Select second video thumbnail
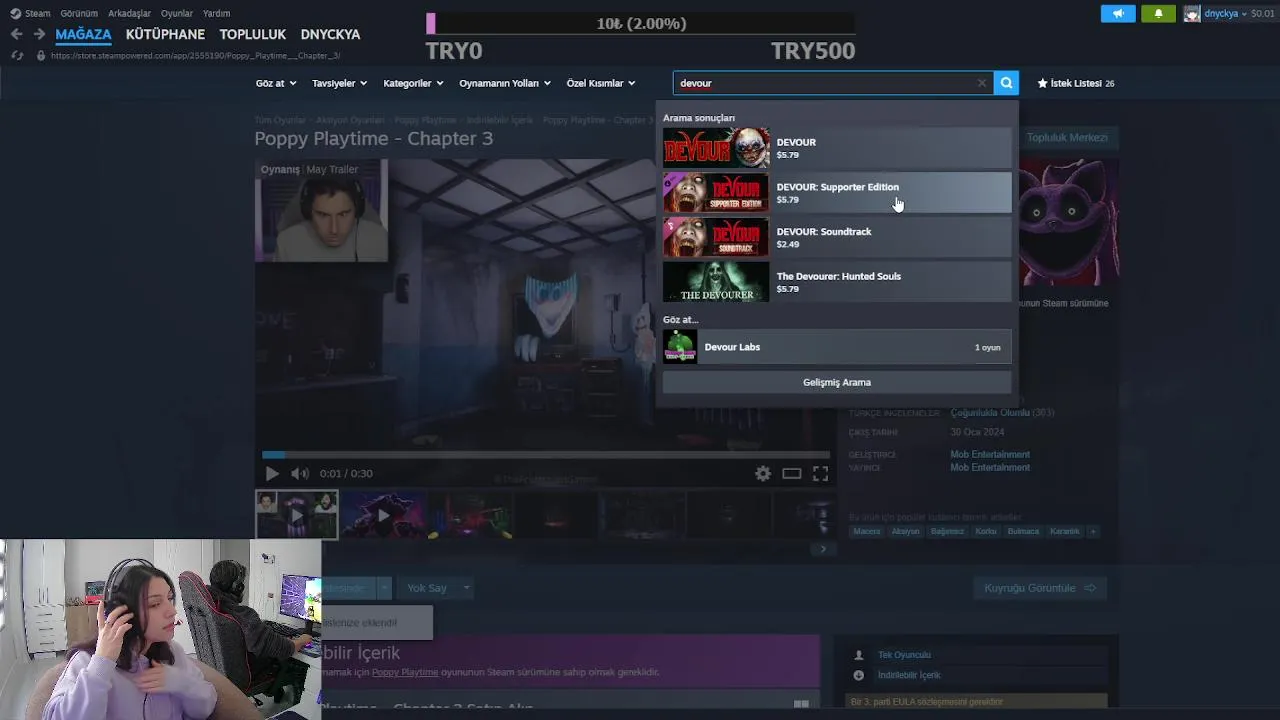1280x720 pixels. 383,515
